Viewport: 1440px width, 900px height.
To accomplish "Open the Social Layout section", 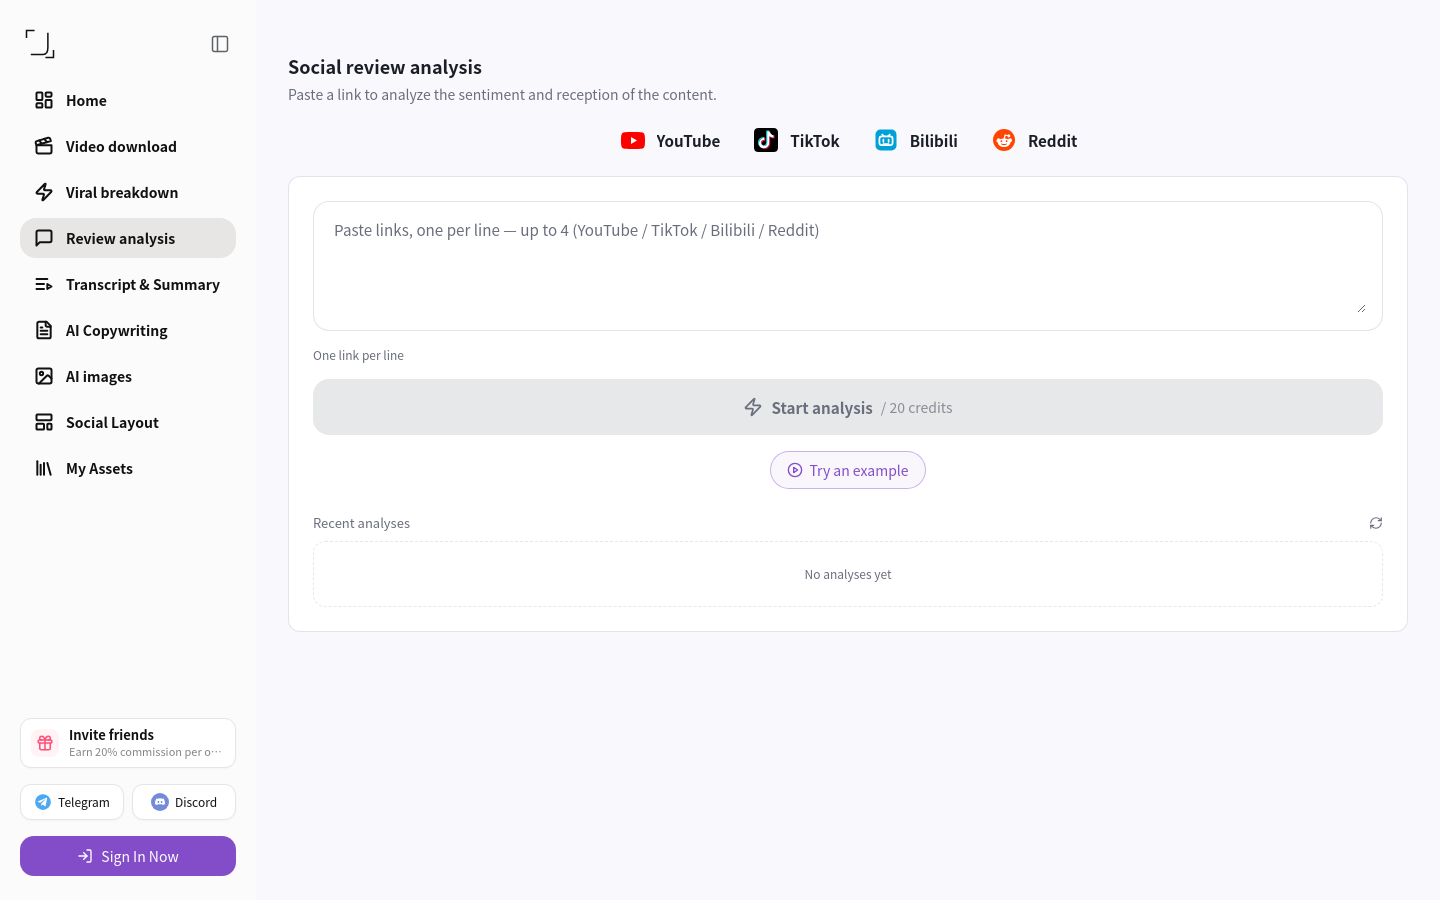I will (x=128, y=422).
